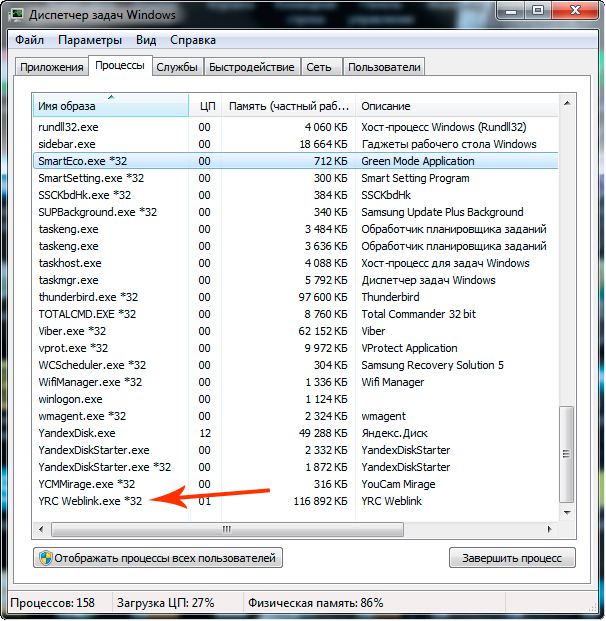Viewport: 606px width, 621px height.
Task: Select the taskmgr.exe process
Action: [x=295, y=280]
